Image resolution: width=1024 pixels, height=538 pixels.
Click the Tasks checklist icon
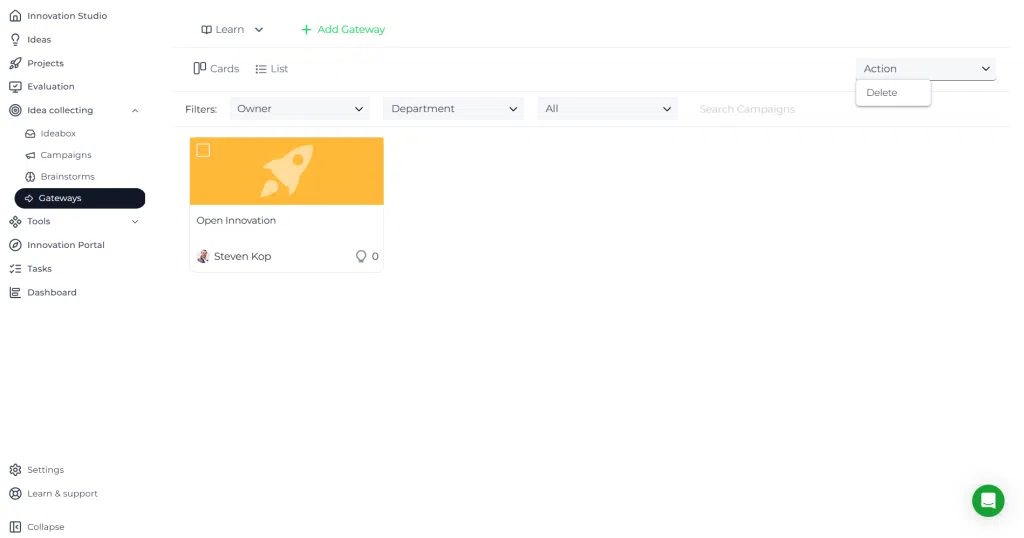tap(15, 269)
